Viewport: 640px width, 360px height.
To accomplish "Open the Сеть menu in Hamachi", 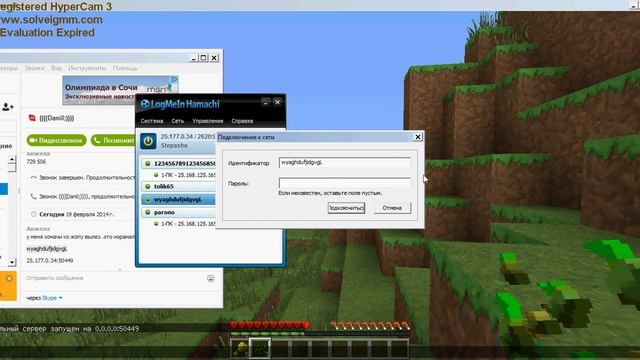I will (x=178, y=121).
